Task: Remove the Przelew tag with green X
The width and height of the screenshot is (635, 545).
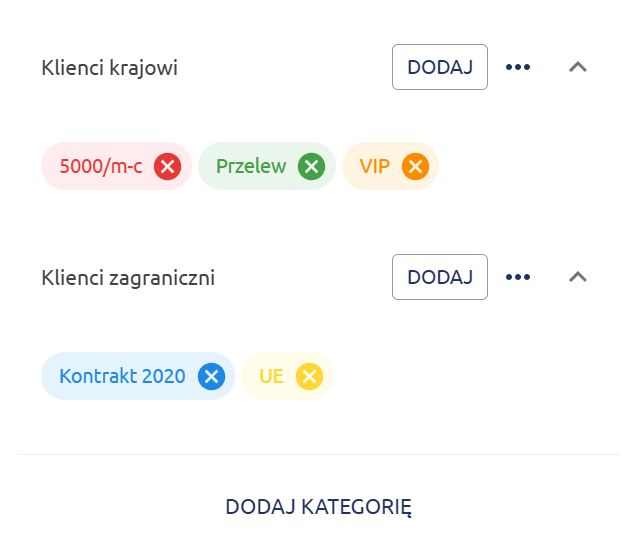Action: (312, 166)
